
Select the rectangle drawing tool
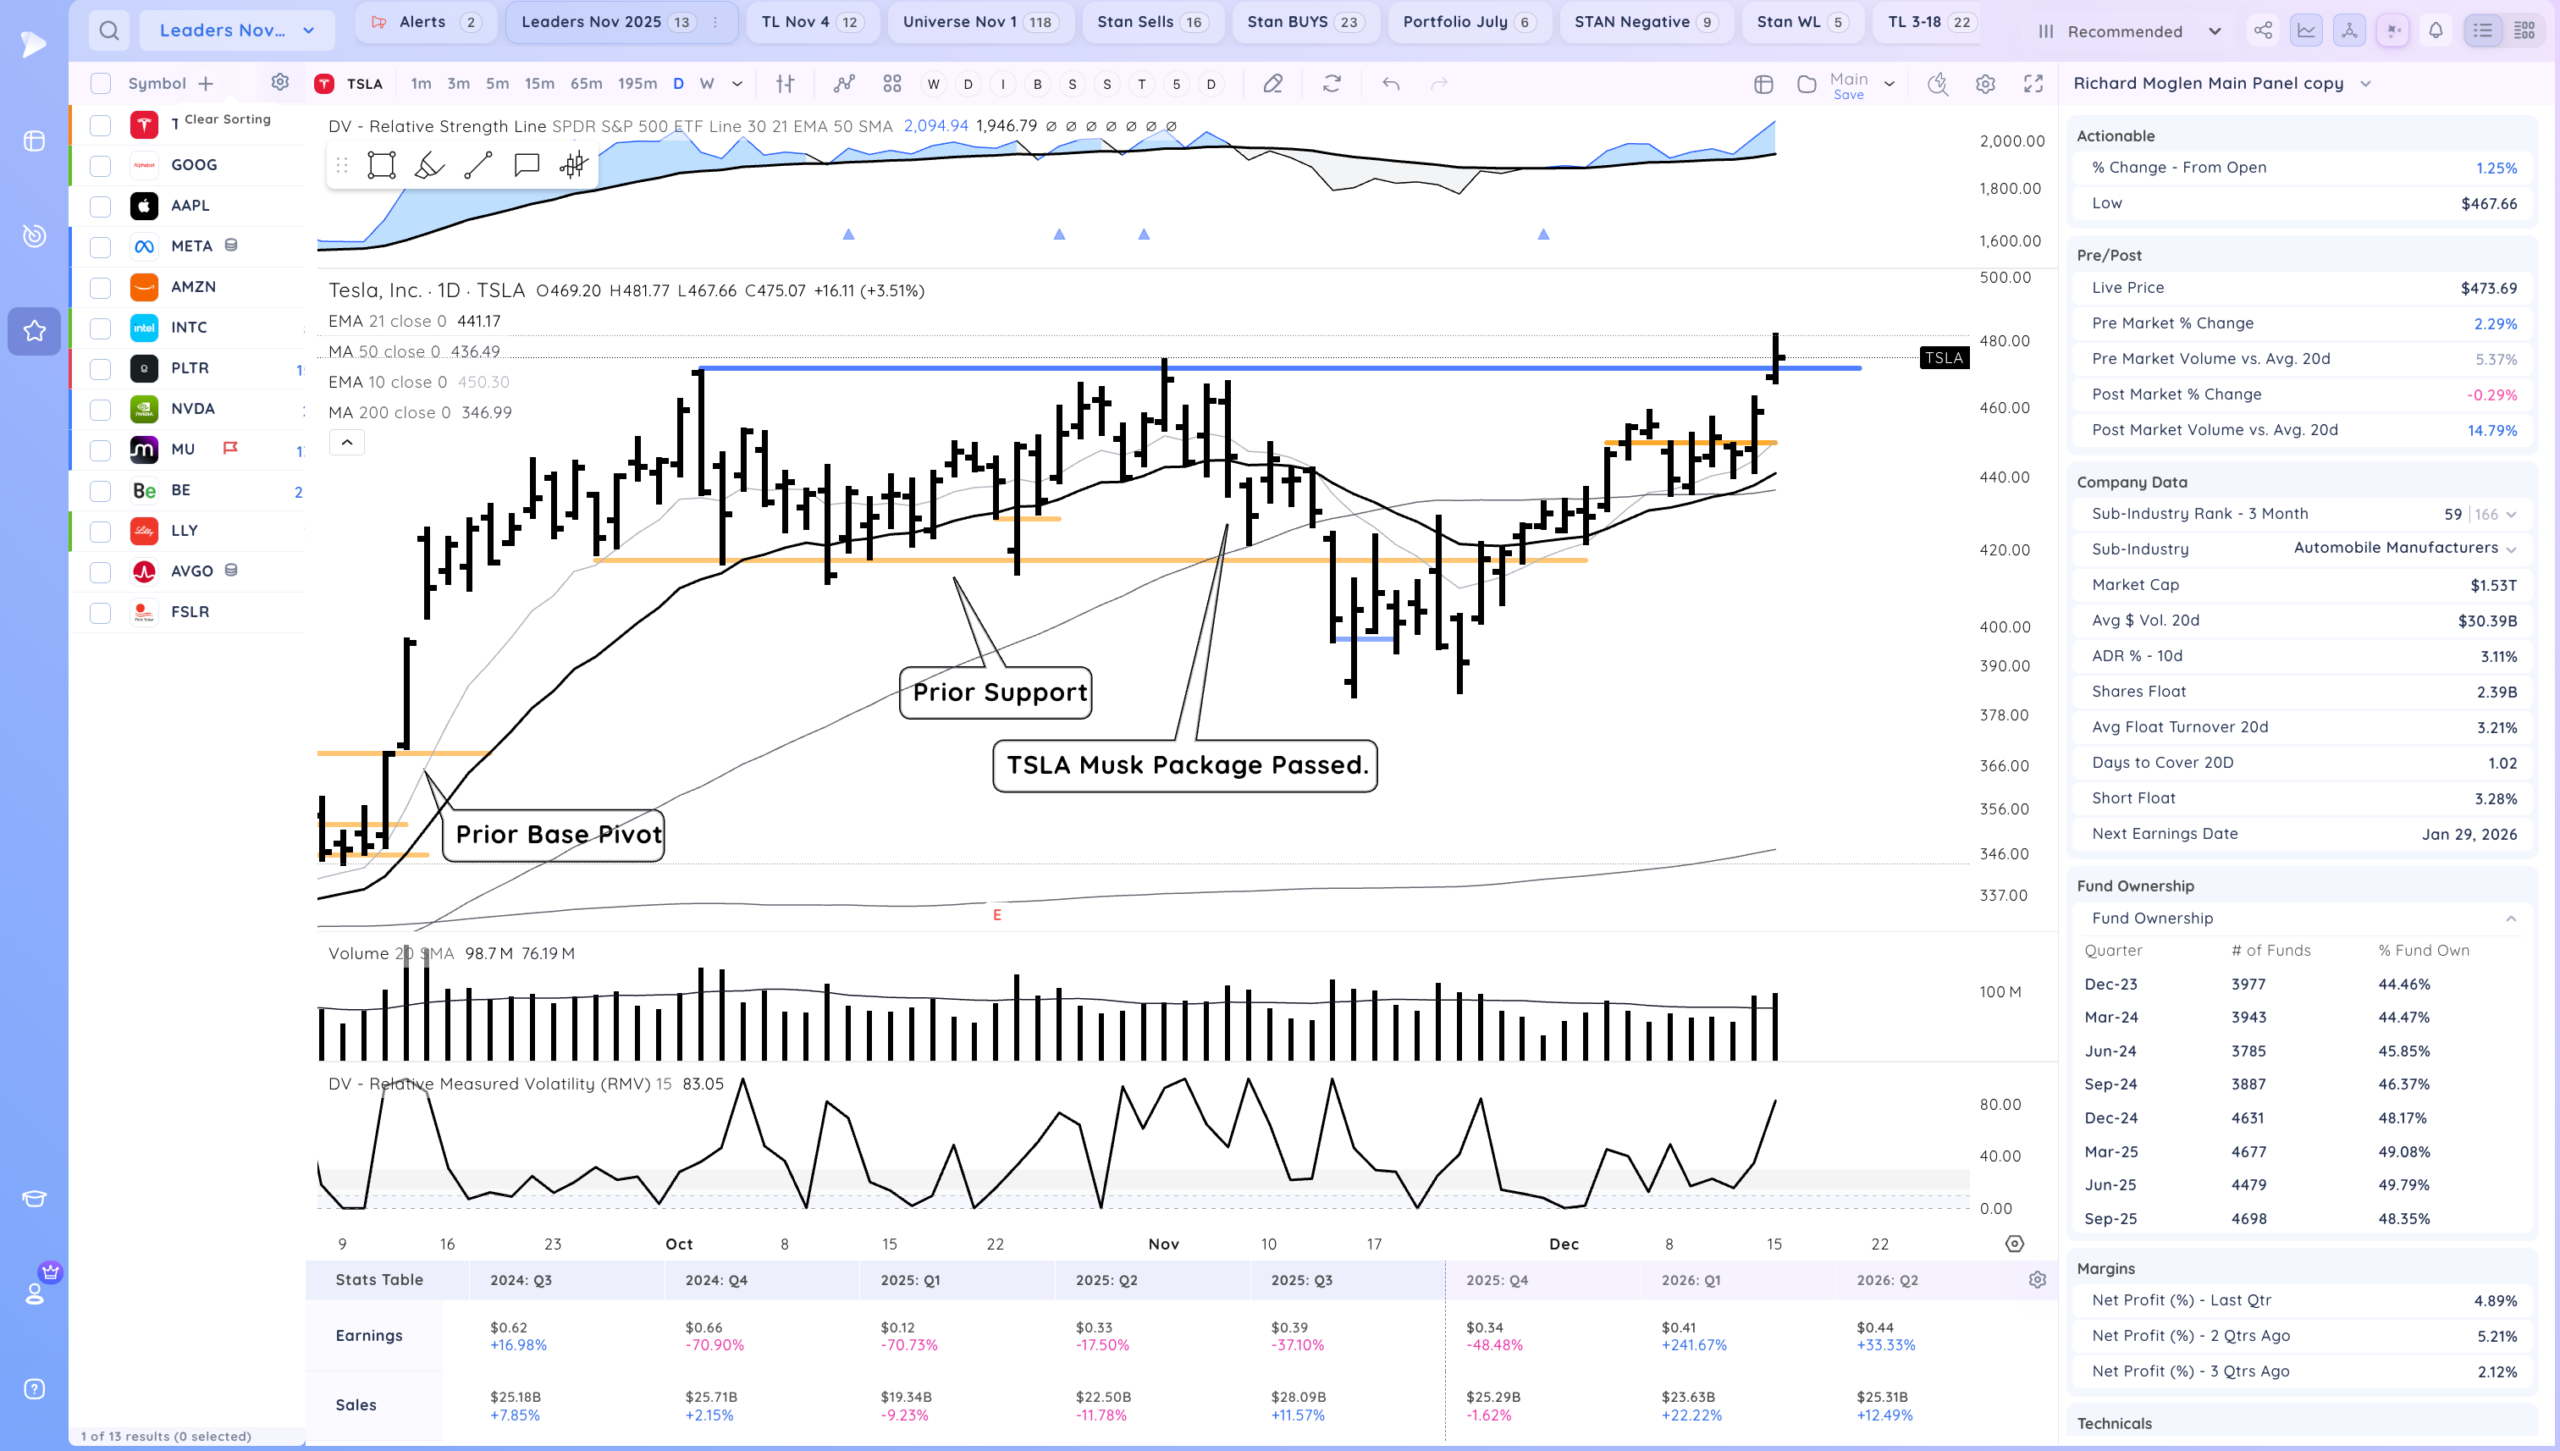(381, 165)
